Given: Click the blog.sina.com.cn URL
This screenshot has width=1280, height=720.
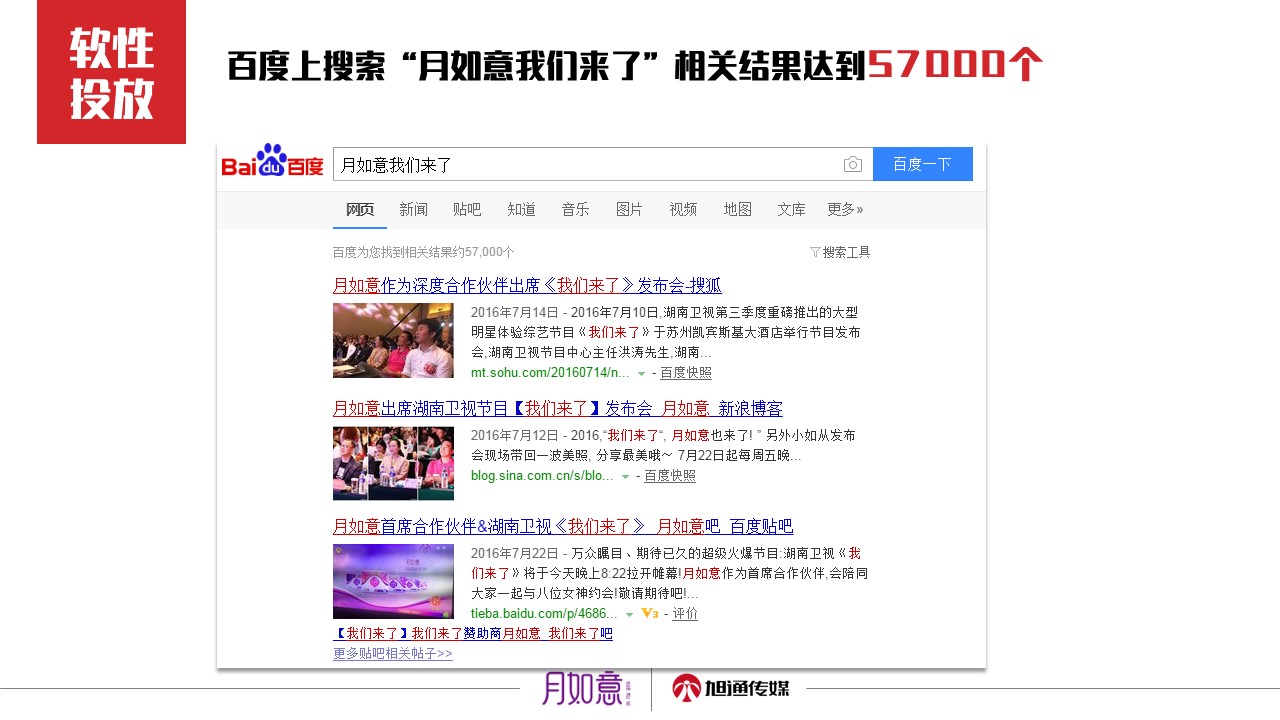Looking at the screenshot, I should click(542, 476).
